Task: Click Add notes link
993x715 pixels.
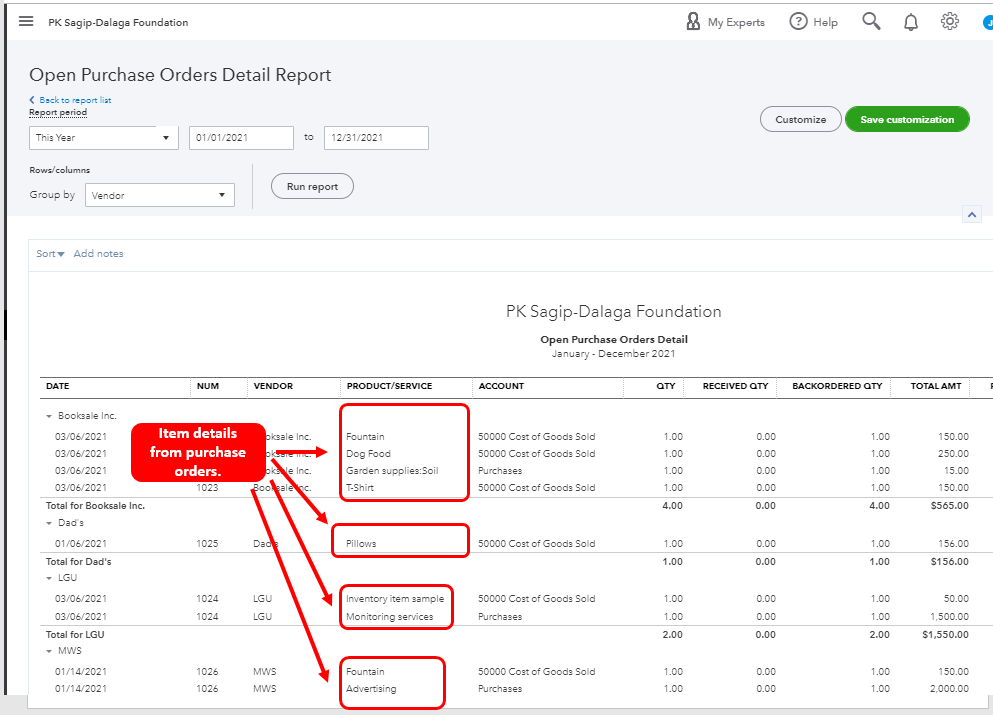Action: pos(98,254)
